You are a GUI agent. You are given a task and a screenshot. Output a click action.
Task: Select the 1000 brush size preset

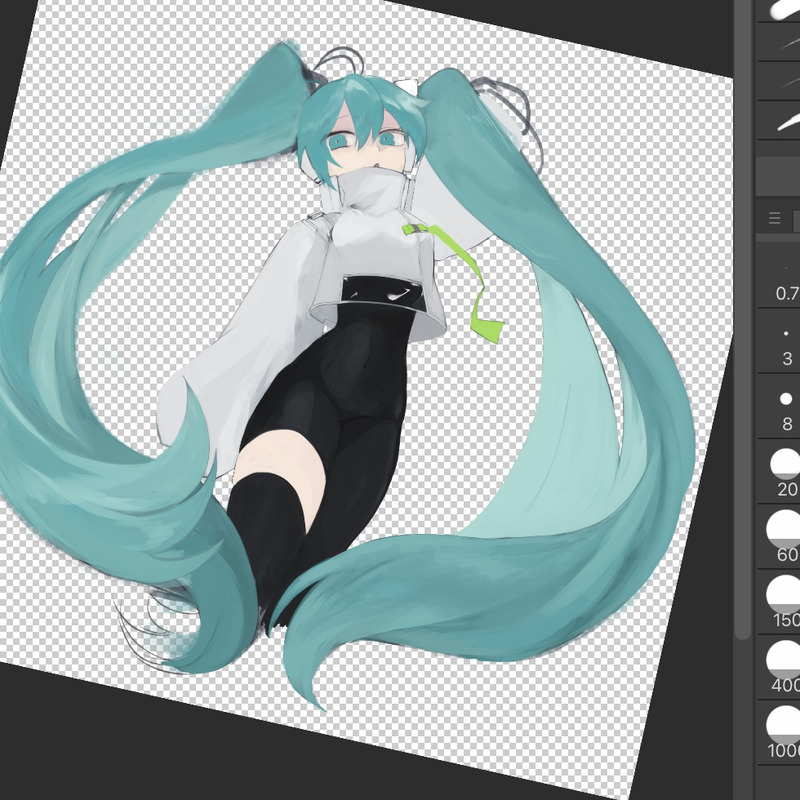(x=779, y=733)
